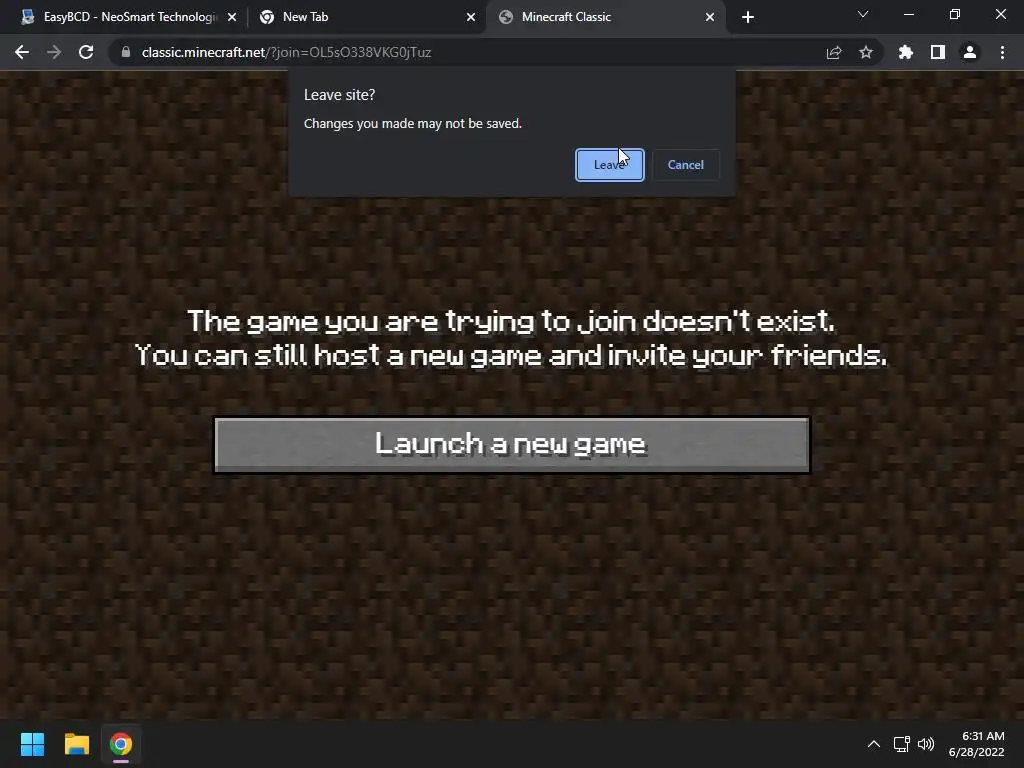Close the New Tab tab
This screenshot has height=768, width=1024.
[471, 17]
